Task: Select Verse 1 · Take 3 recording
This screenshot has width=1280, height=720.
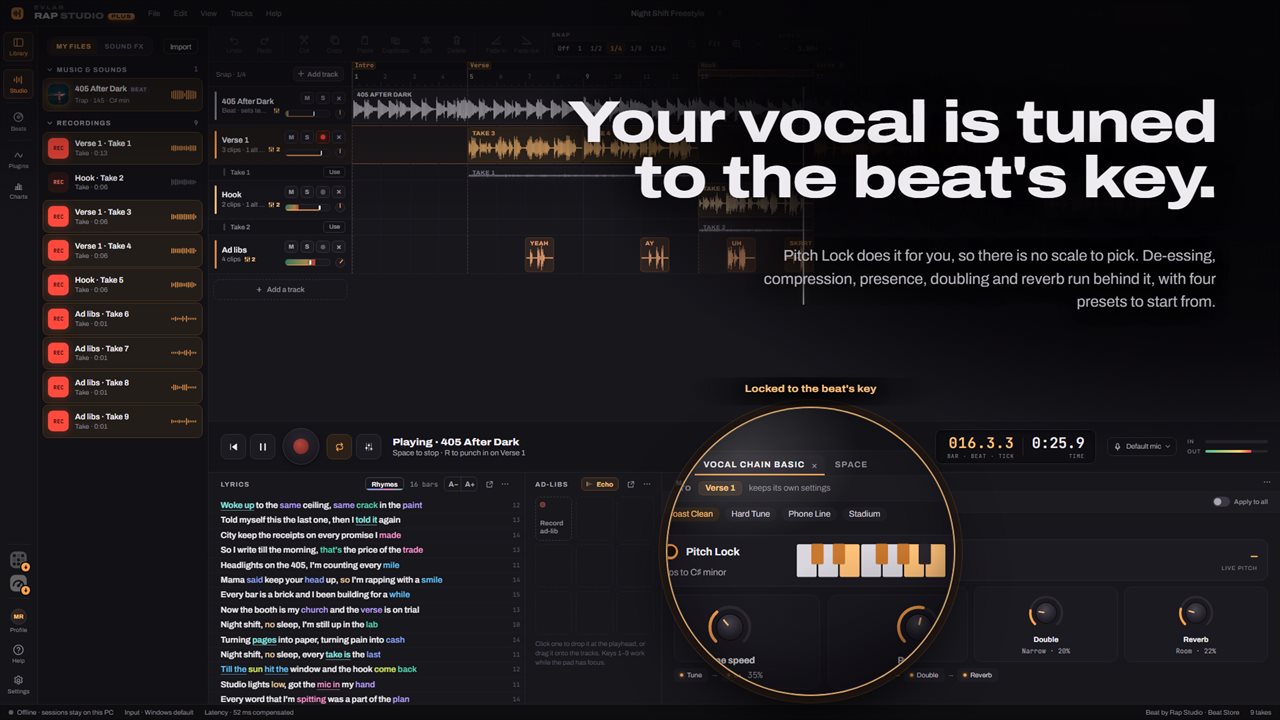Action: tap(123, 216)
